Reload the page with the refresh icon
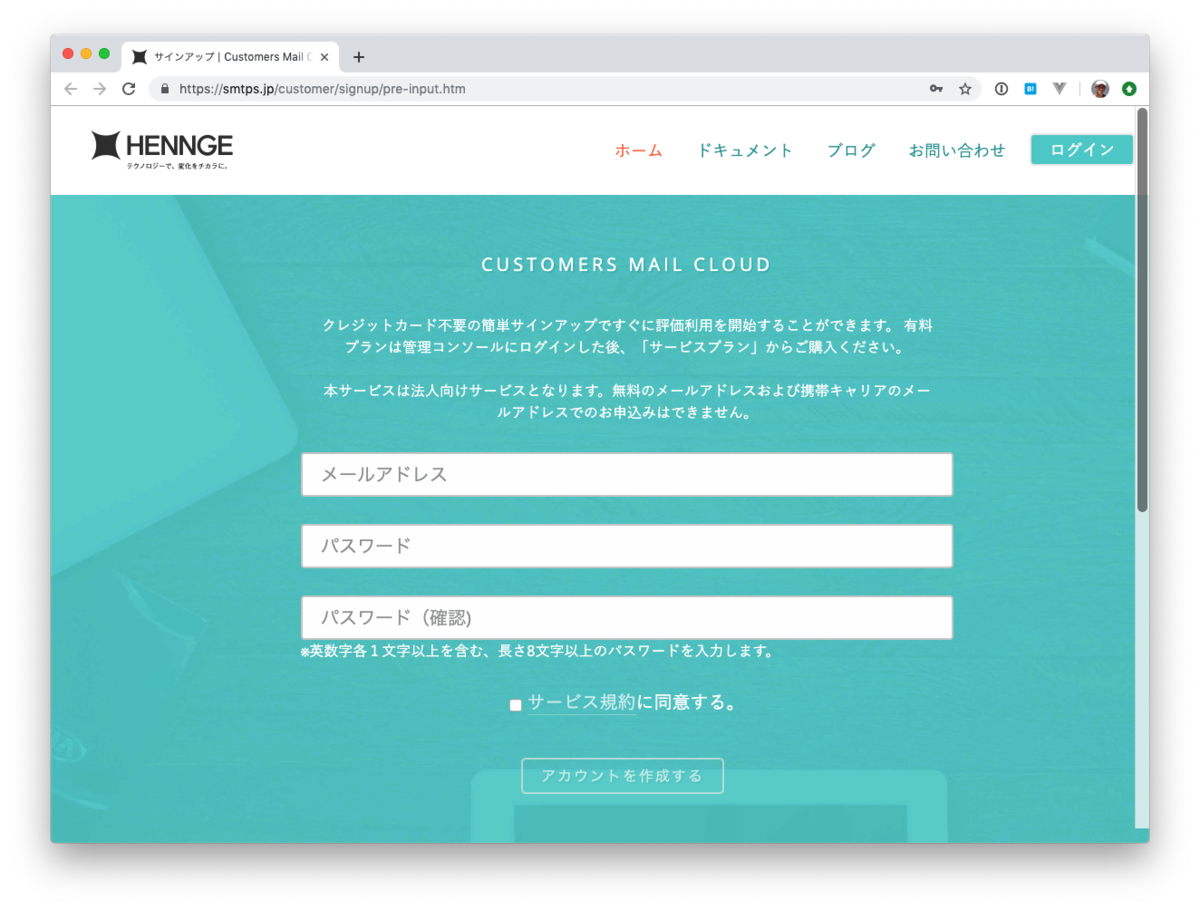 pos(129,89)
